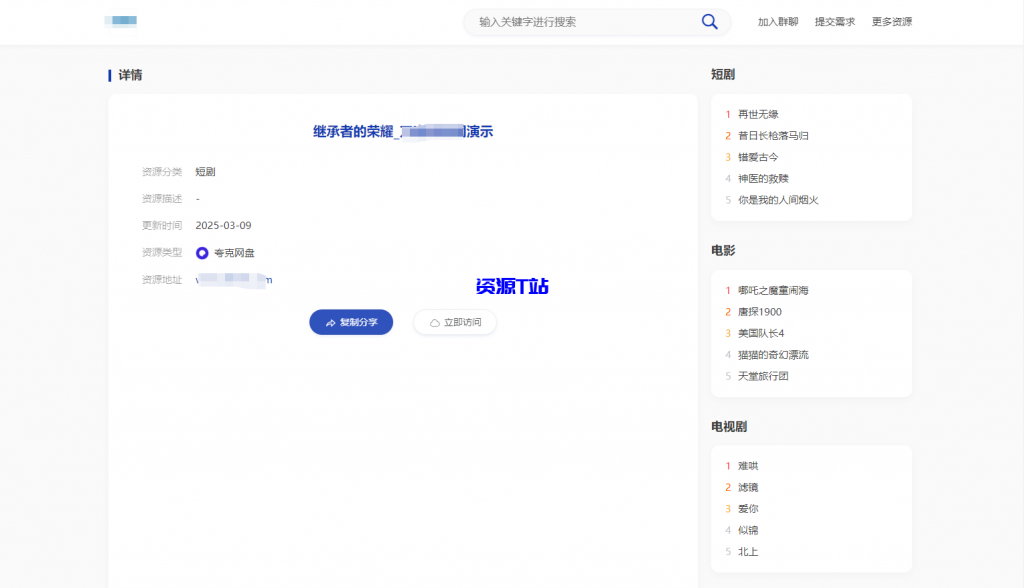Open 更多资源 in the top right
The height and width of the screenshot is (588, 1024).
coord(894,21)
